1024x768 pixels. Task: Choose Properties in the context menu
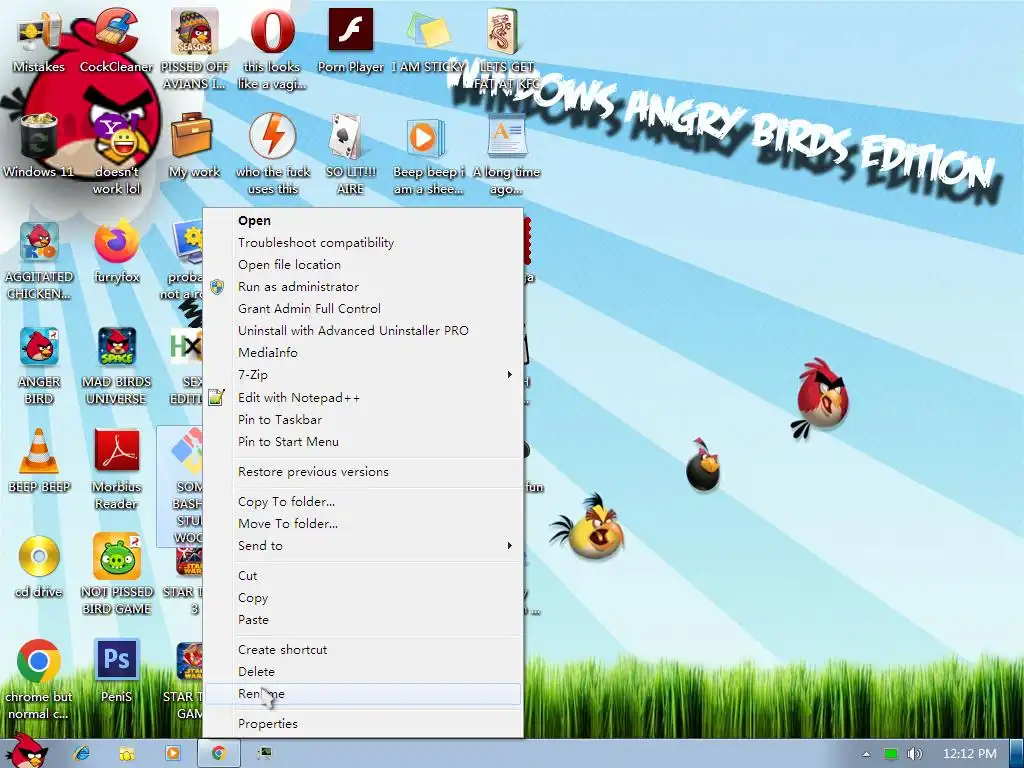[363, 724]
